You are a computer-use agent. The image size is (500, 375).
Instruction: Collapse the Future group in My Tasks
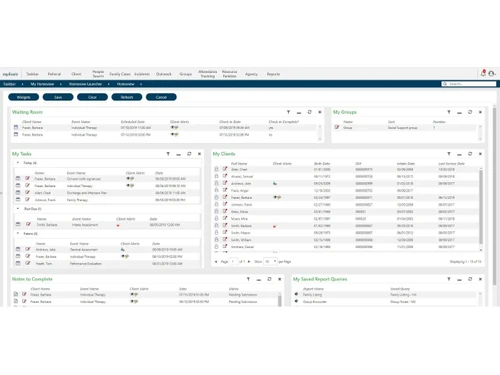pyautogui.click(x=18, y=233)
